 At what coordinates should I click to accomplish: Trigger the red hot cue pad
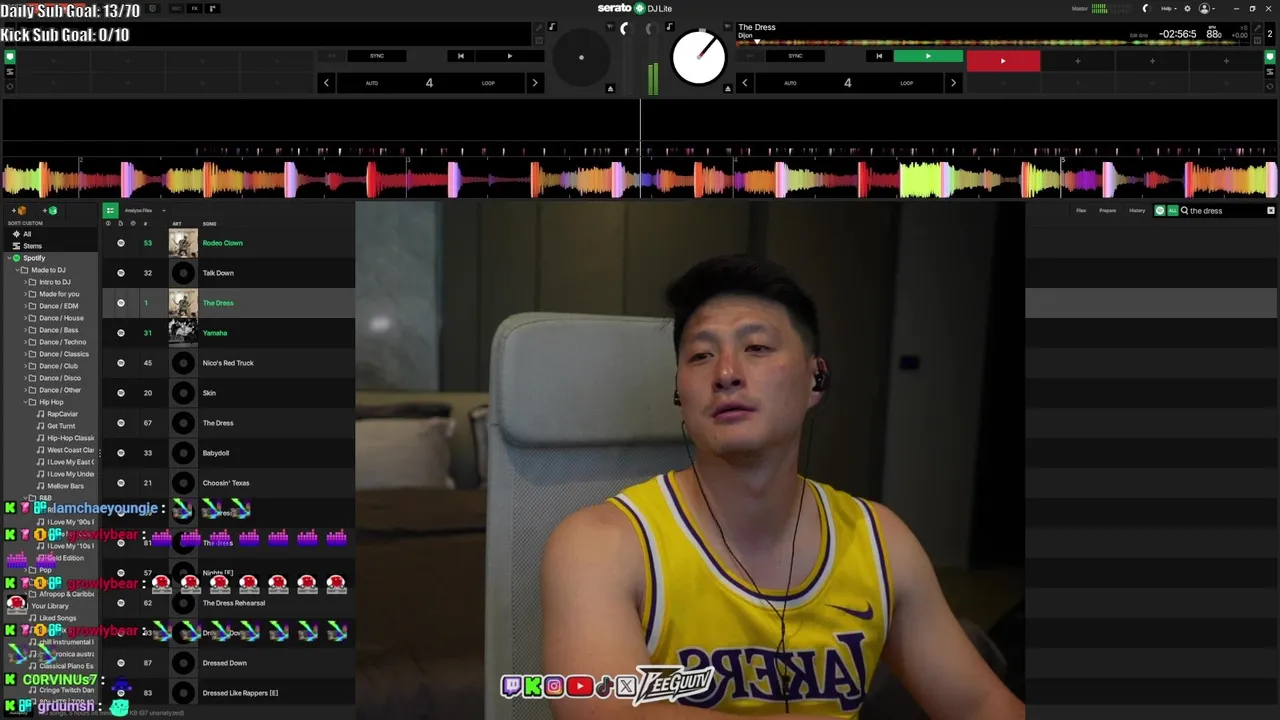1003,61
